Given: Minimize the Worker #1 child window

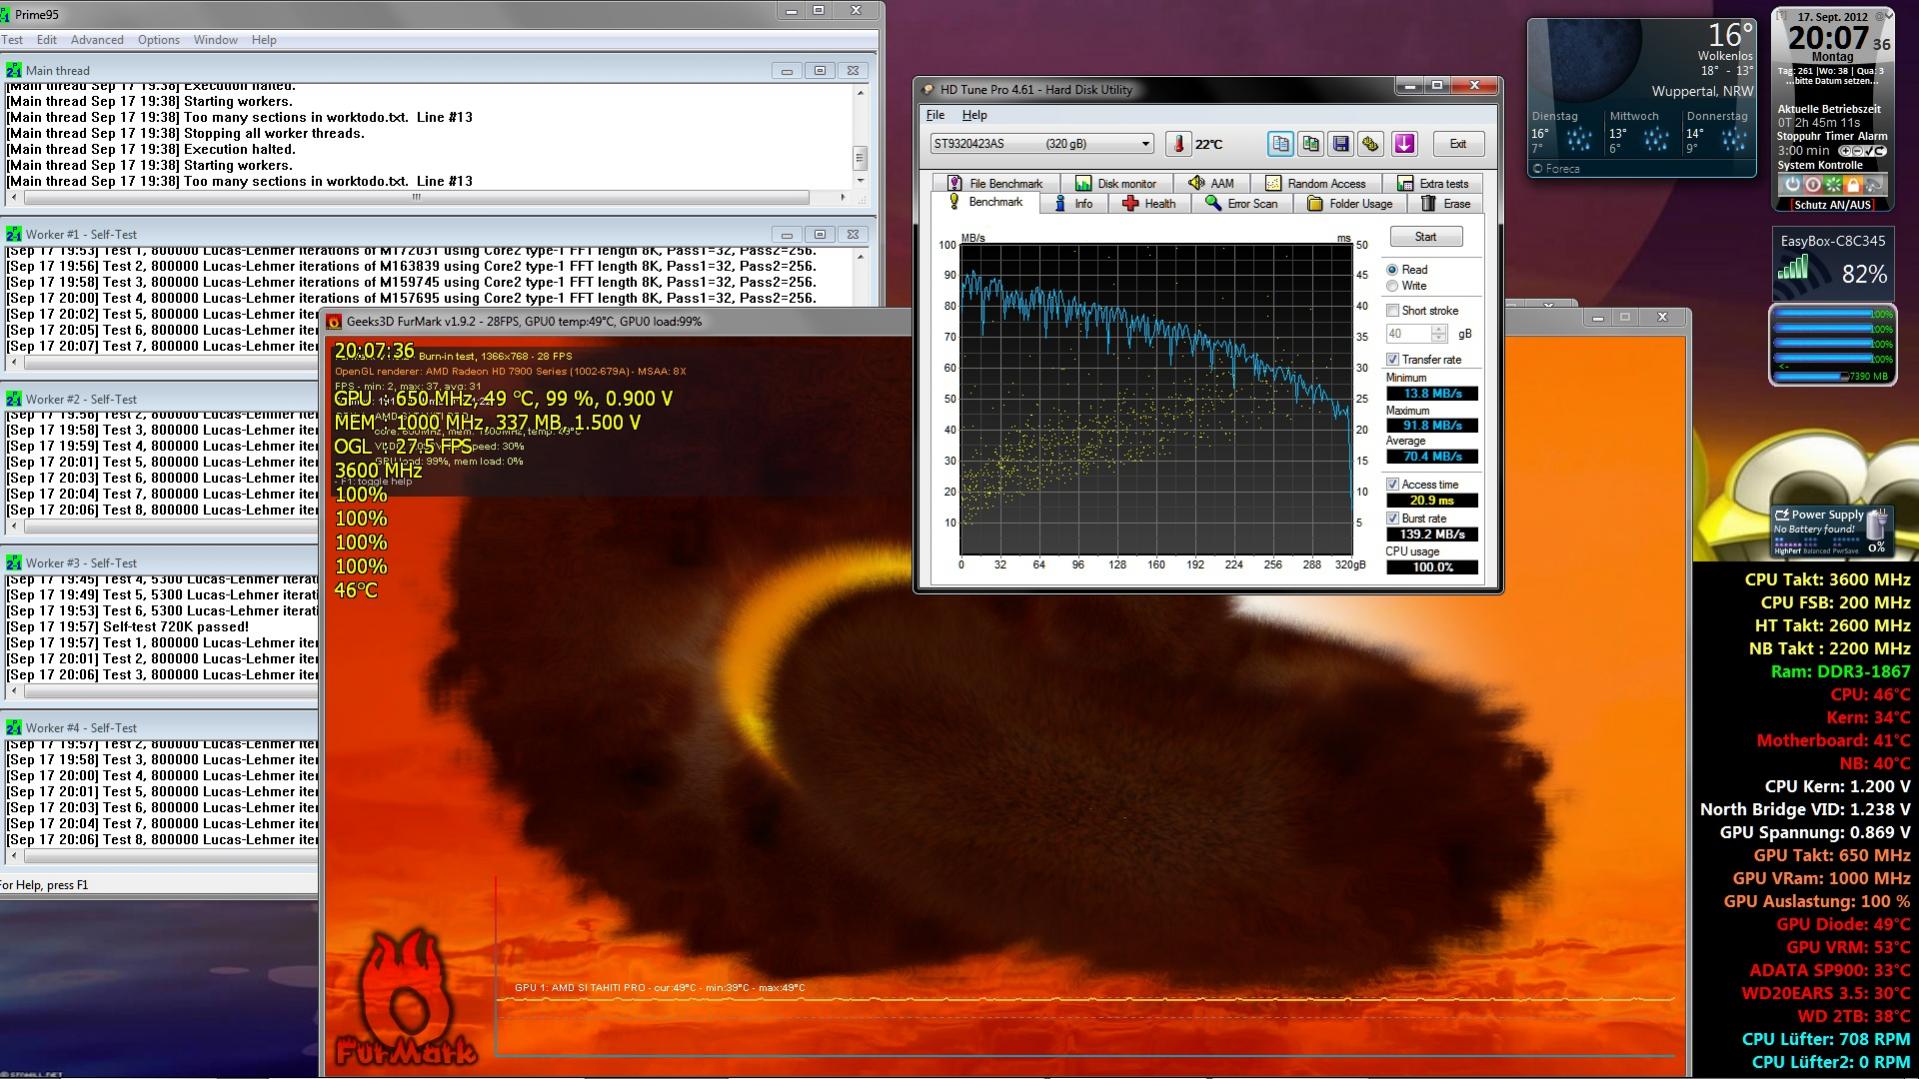Looking at the screenshot, I should click(x=787, y=234).
